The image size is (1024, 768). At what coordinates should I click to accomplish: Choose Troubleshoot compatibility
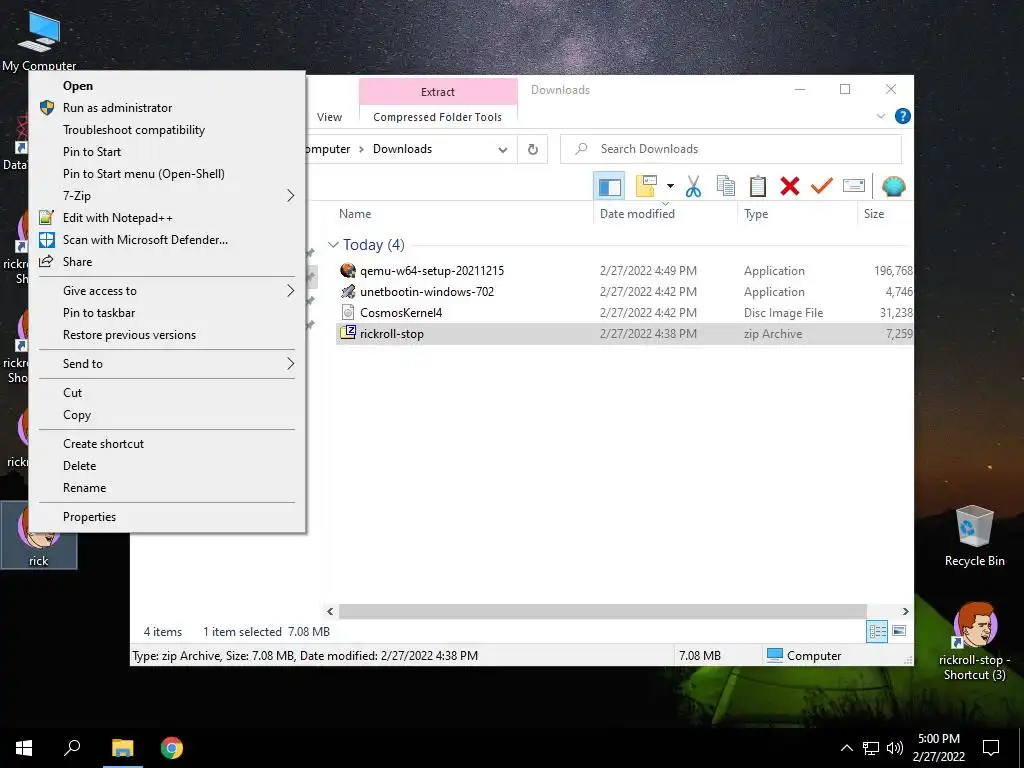coord(167,130)
